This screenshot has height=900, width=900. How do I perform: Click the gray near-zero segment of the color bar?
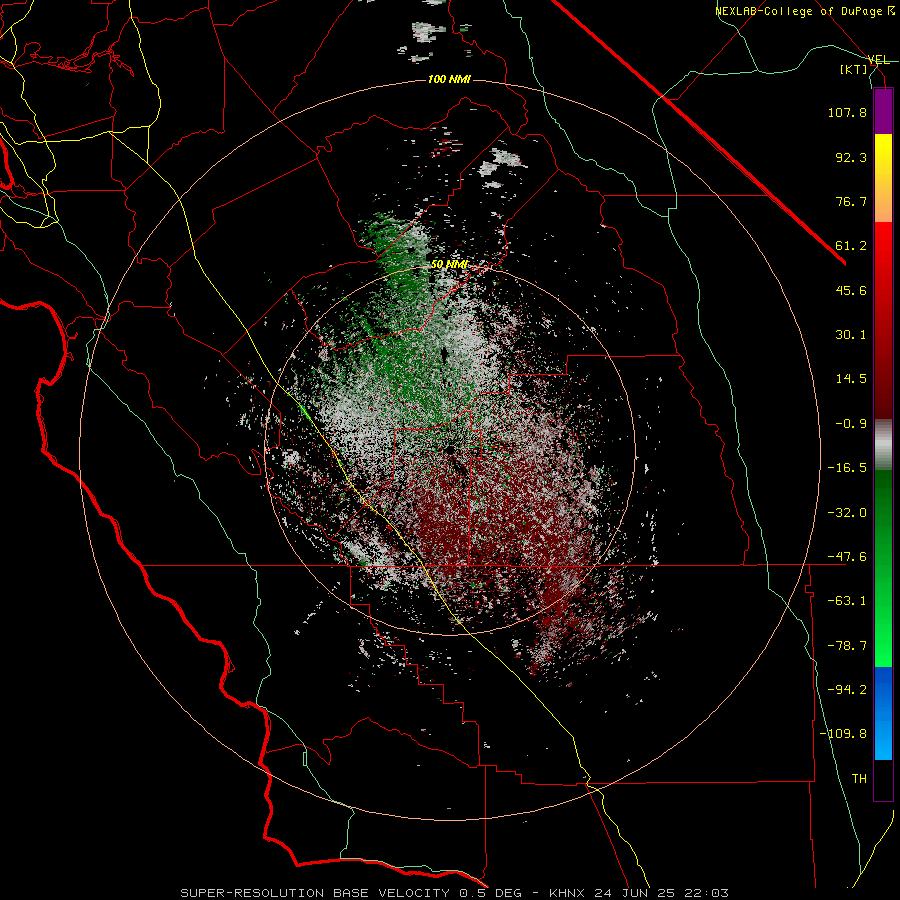click(883, 445)
